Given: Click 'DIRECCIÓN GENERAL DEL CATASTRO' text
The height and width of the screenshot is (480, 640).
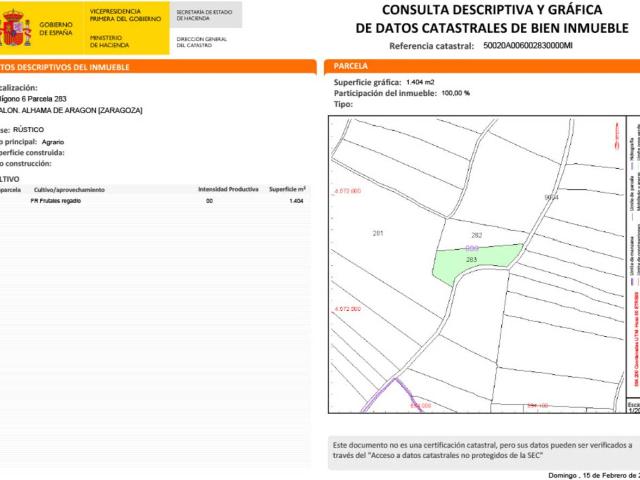Looking at the screenshot, I should tap(201, 42).
